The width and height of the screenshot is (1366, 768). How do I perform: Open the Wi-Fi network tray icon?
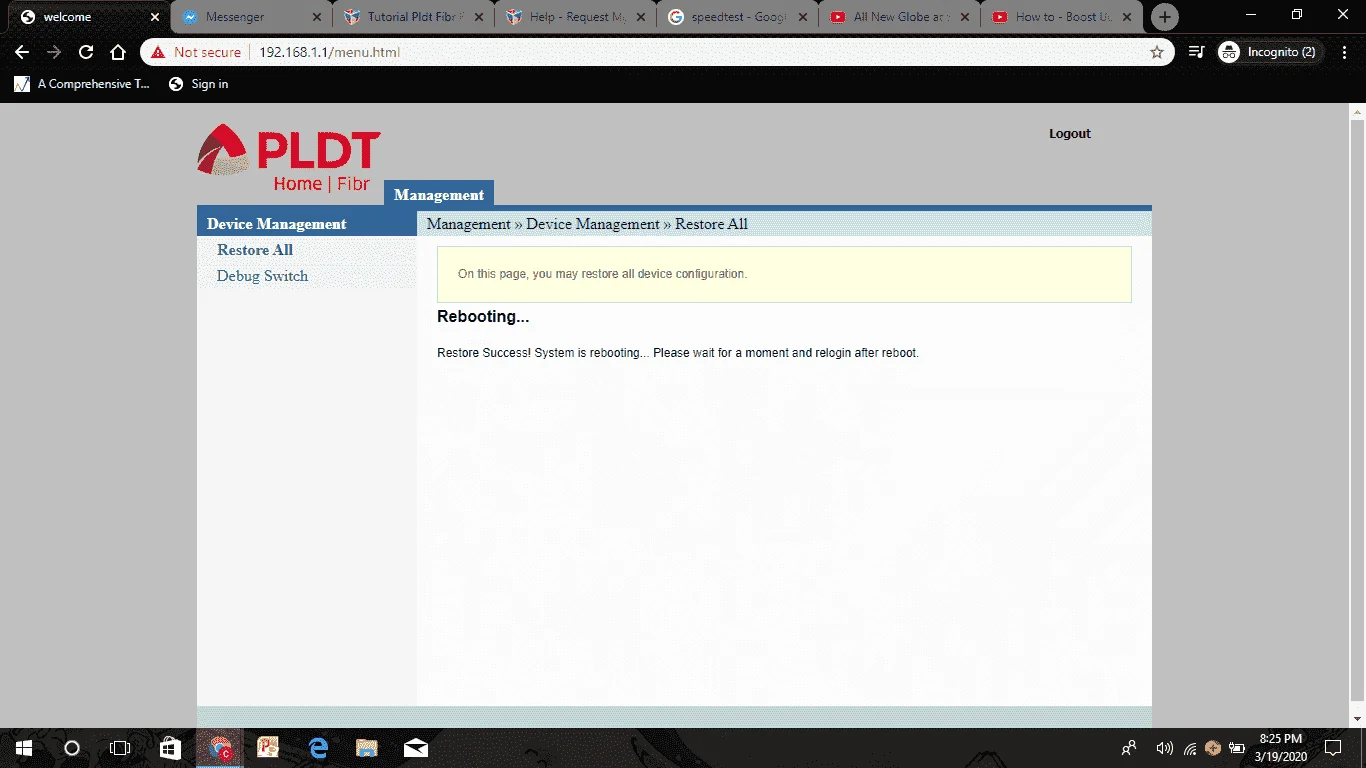[x=1190, y=747]
